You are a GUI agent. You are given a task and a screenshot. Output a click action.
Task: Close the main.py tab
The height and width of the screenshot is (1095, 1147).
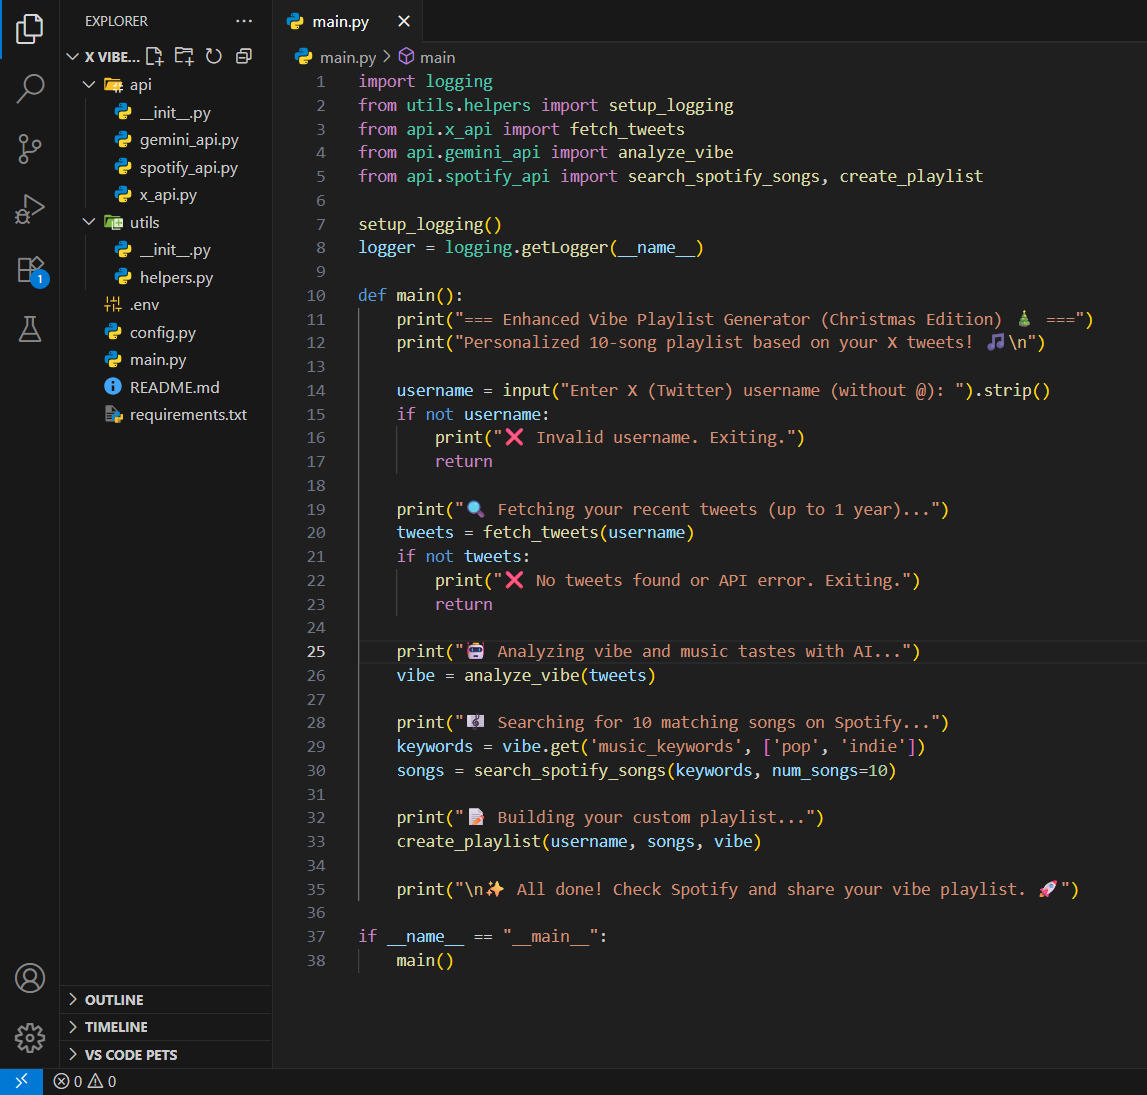(404, 21)
